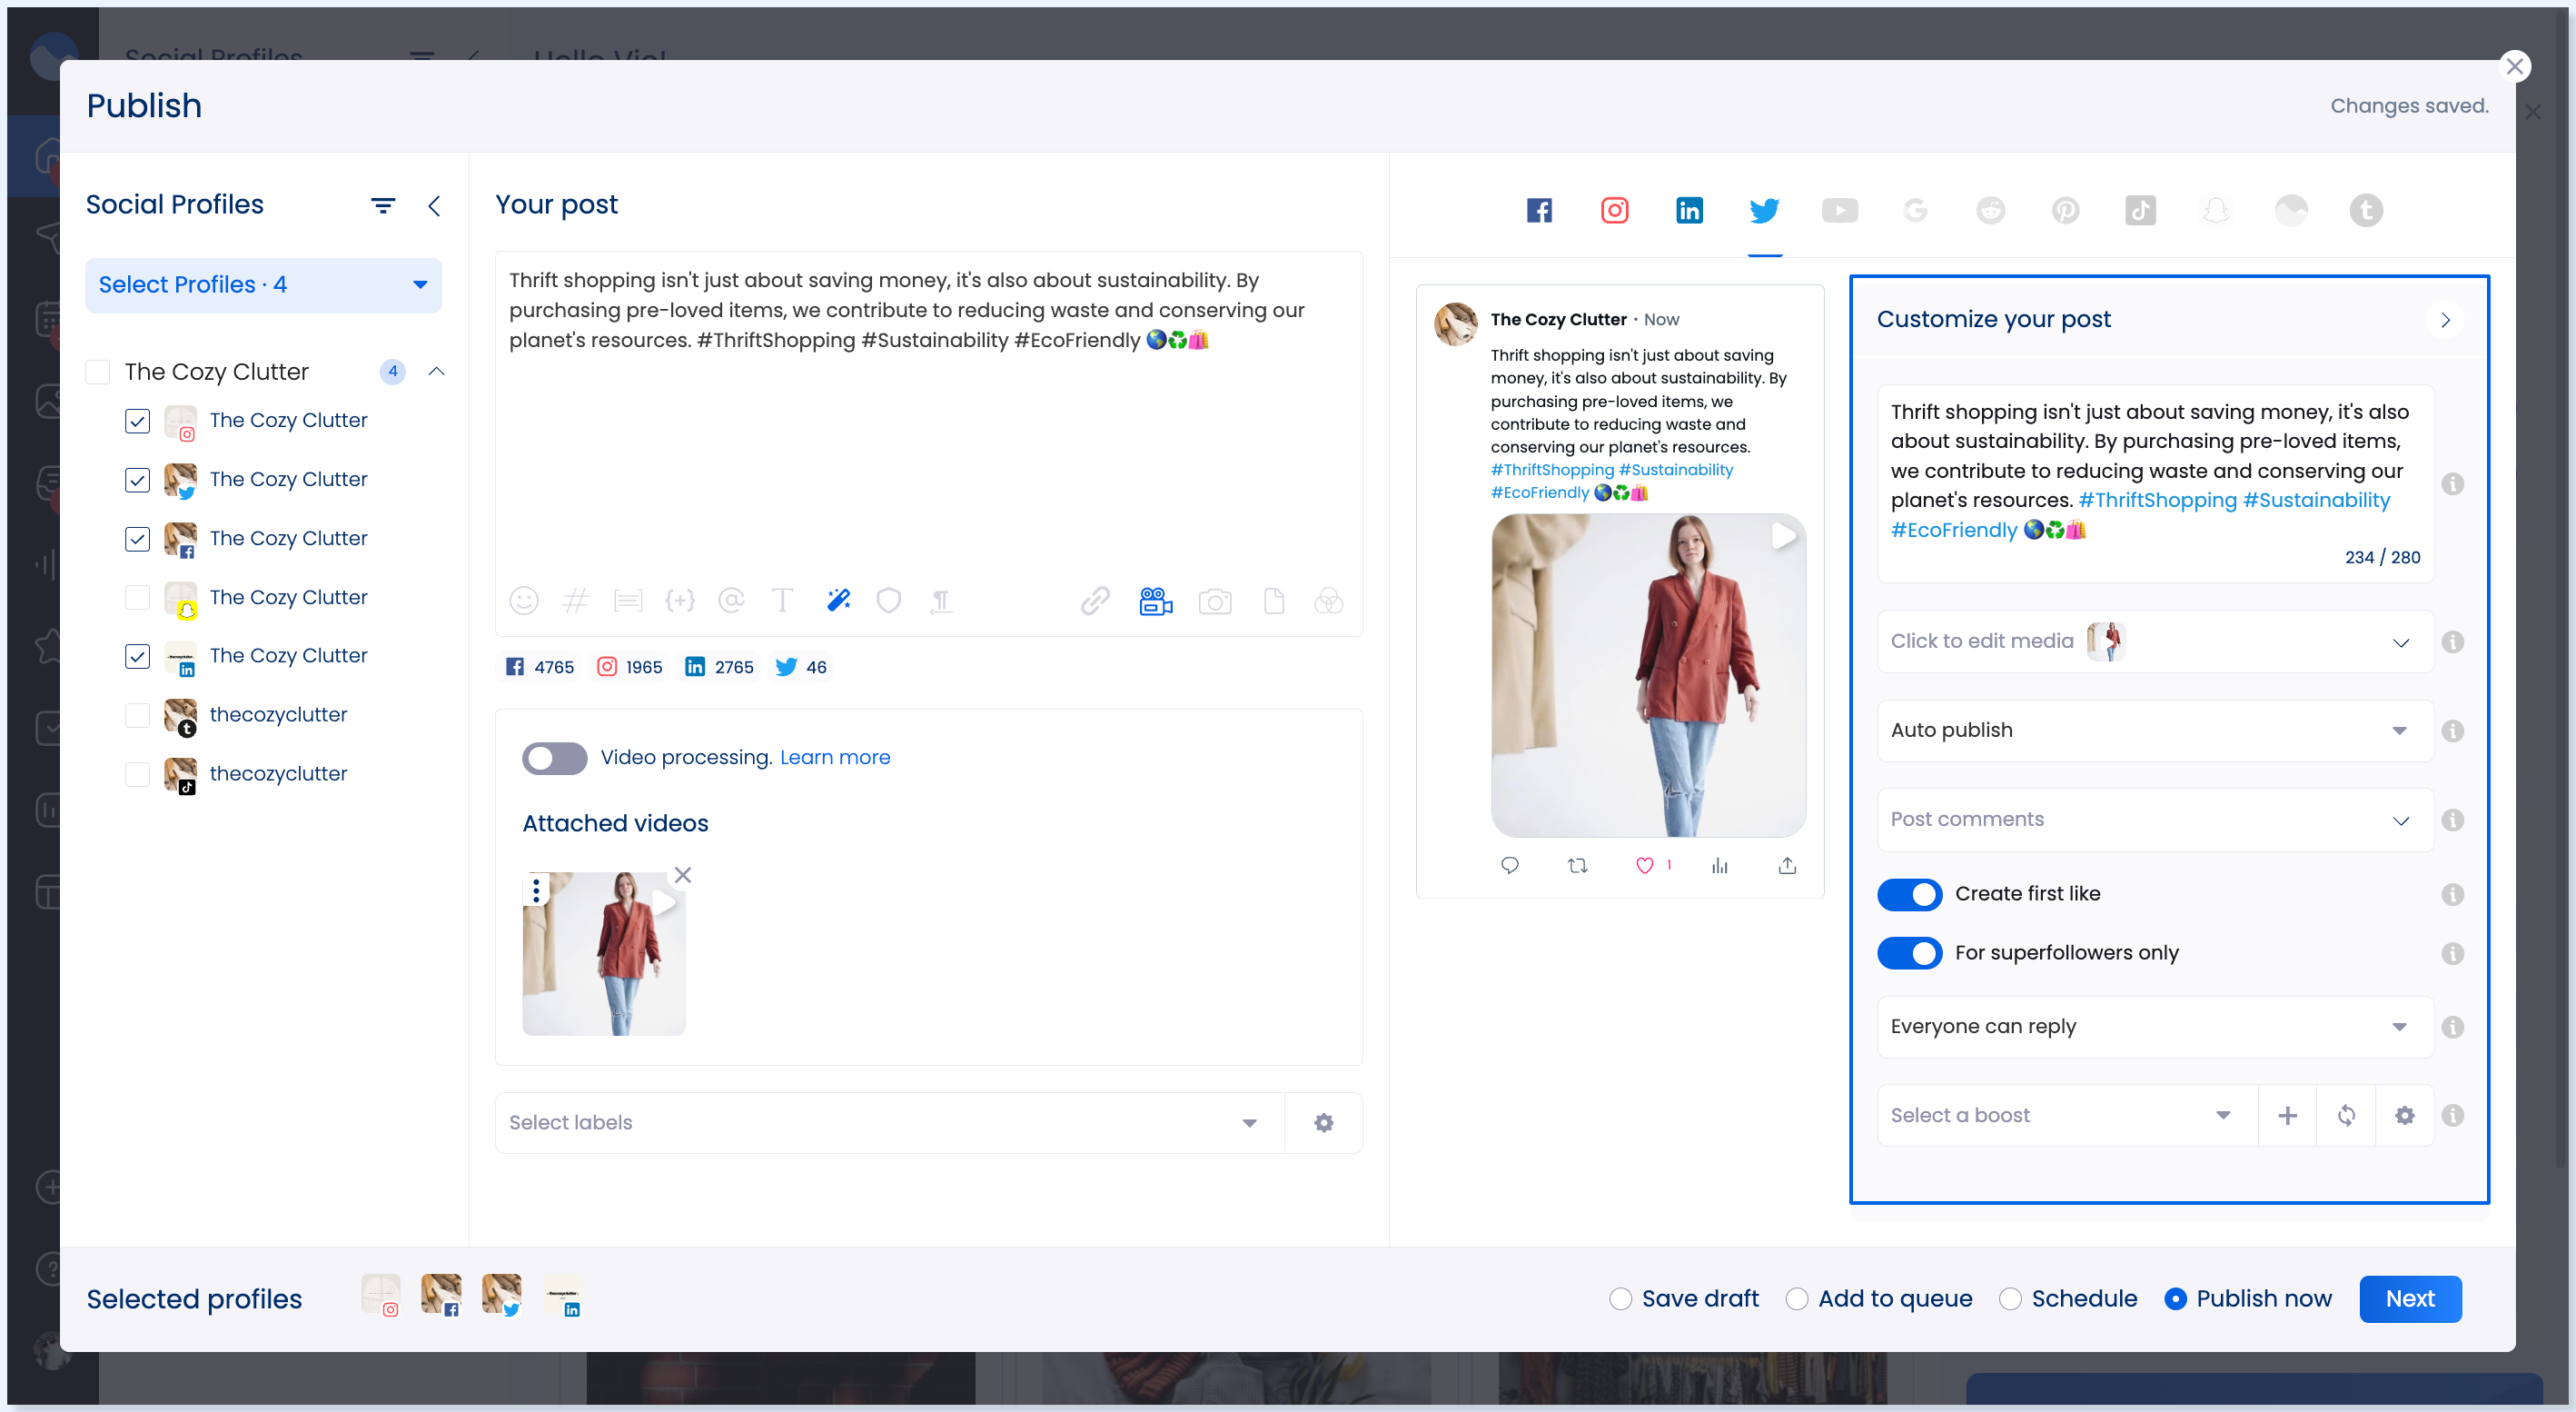Click the AI magic wand icon
The image size is (2576, 1412).
[838, 600]
